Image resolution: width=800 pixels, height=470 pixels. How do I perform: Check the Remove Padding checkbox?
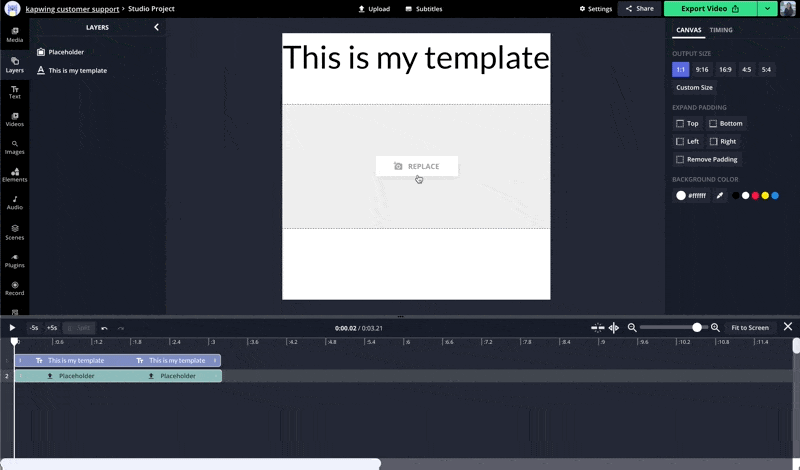(x=680, y=159)
